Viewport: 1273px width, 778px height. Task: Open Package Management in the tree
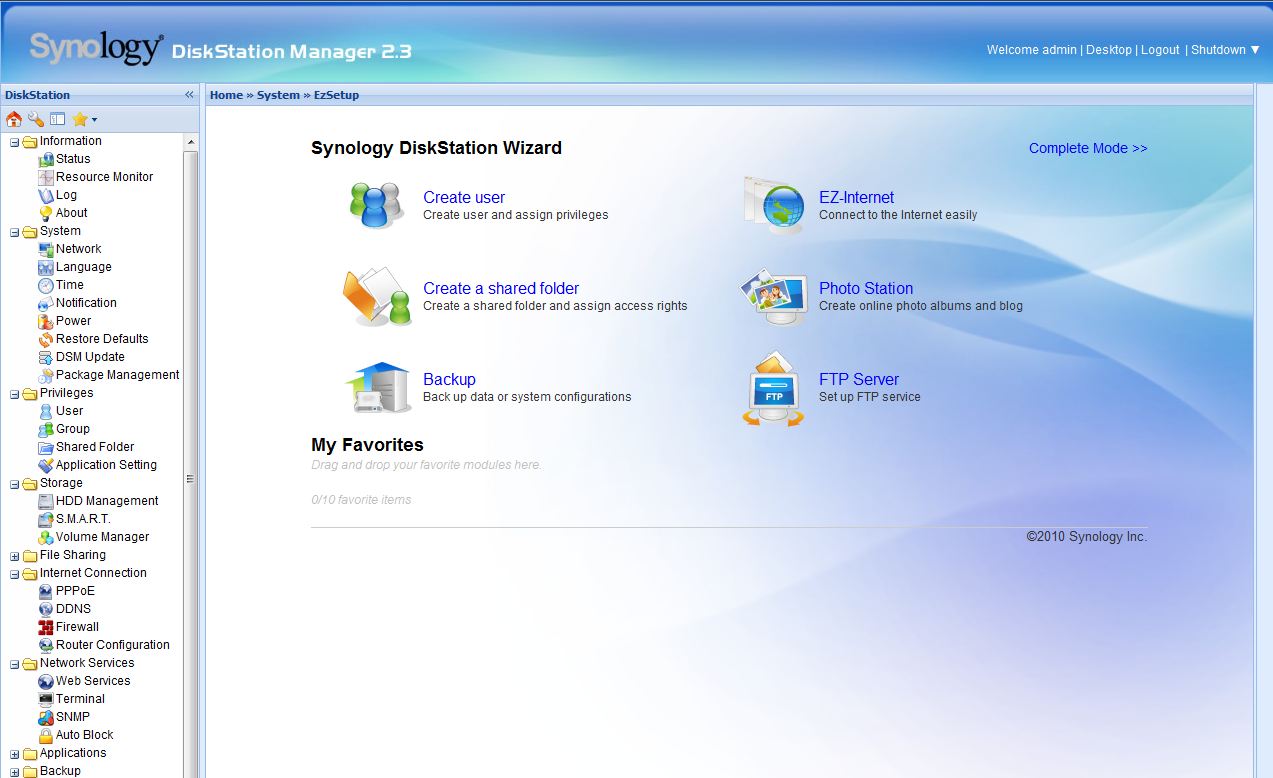[117, 375]
